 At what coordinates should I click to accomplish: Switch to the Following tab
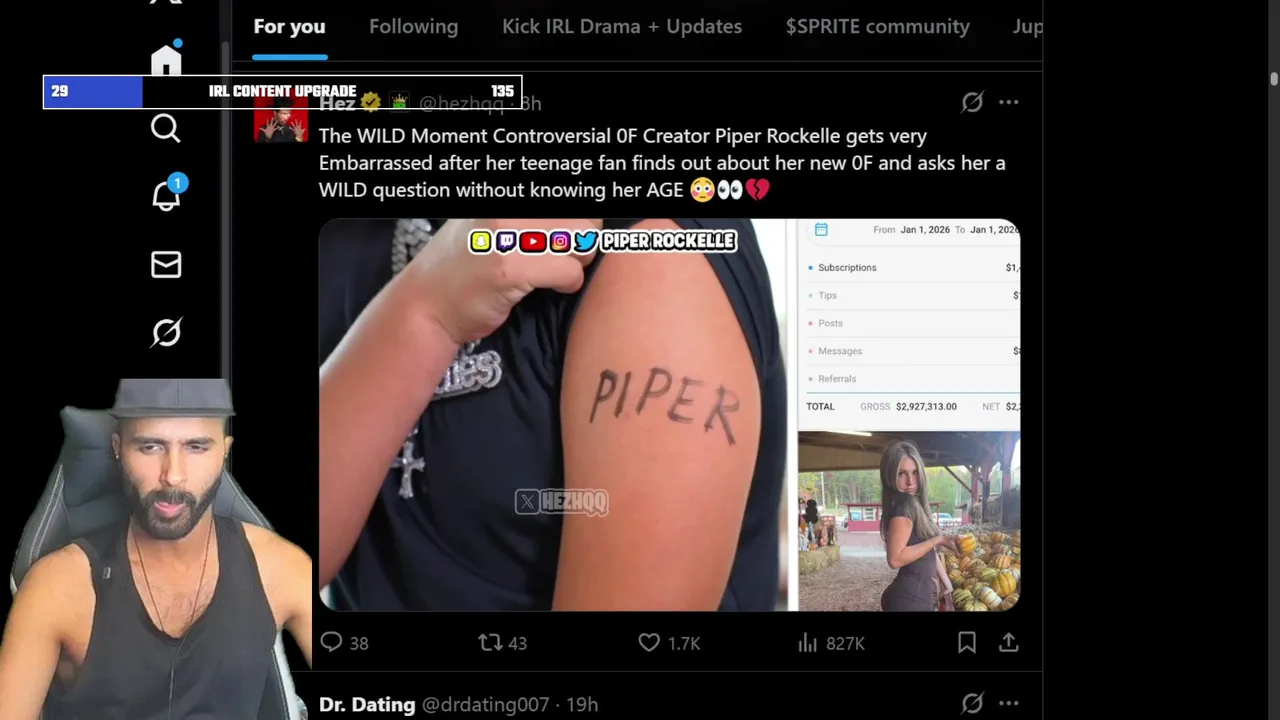413,27
